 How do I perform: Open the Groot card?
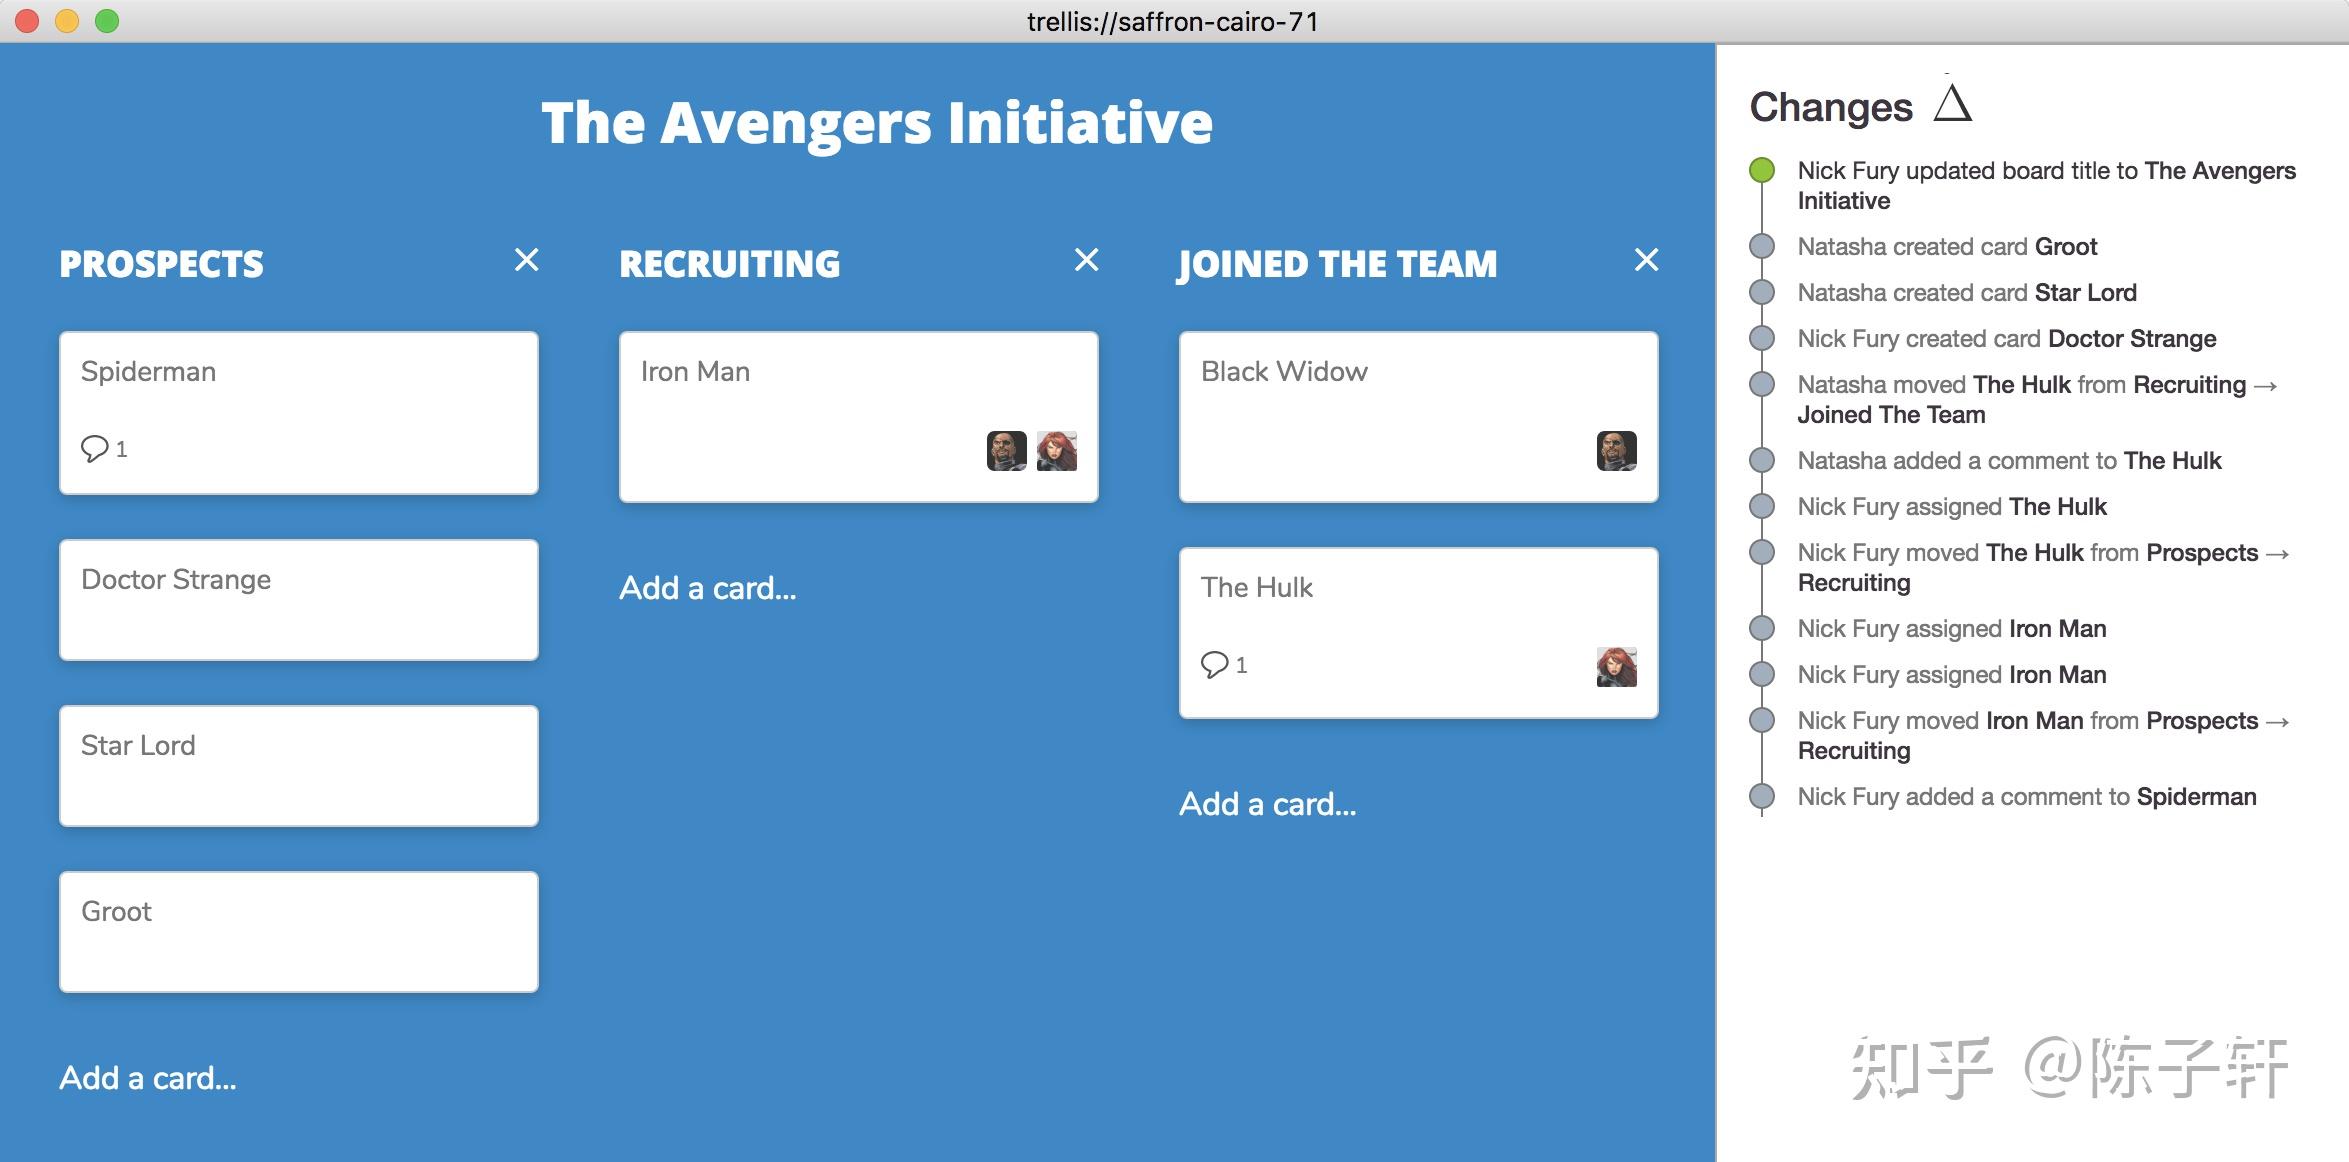[x=299, y=932]
